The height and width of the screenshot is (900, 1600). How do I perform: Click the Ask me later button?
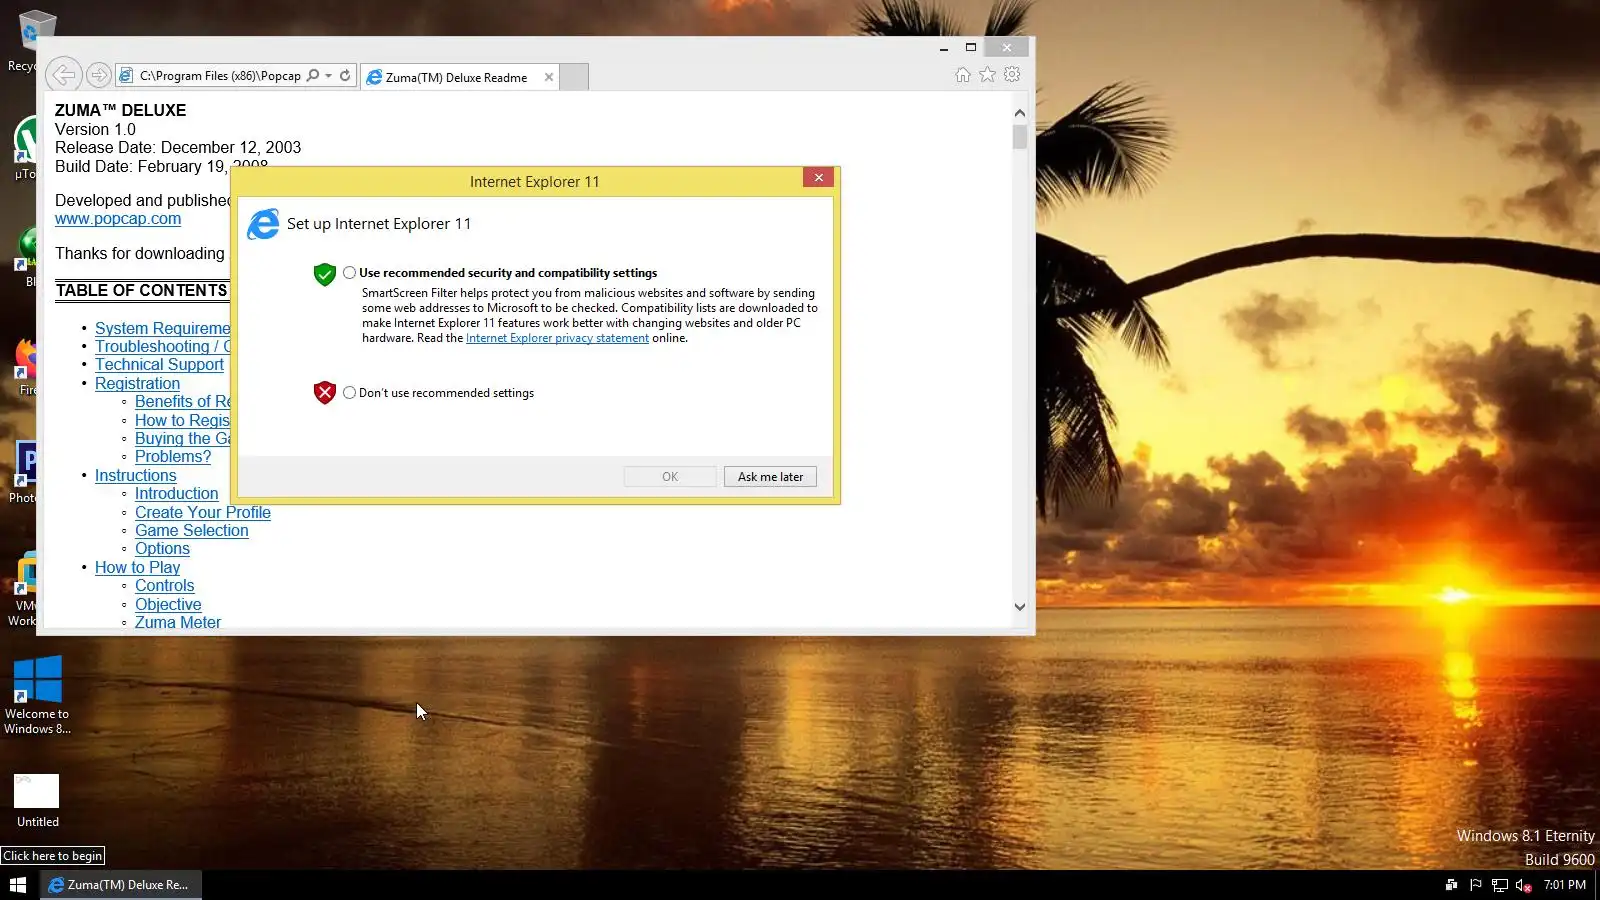770,477
